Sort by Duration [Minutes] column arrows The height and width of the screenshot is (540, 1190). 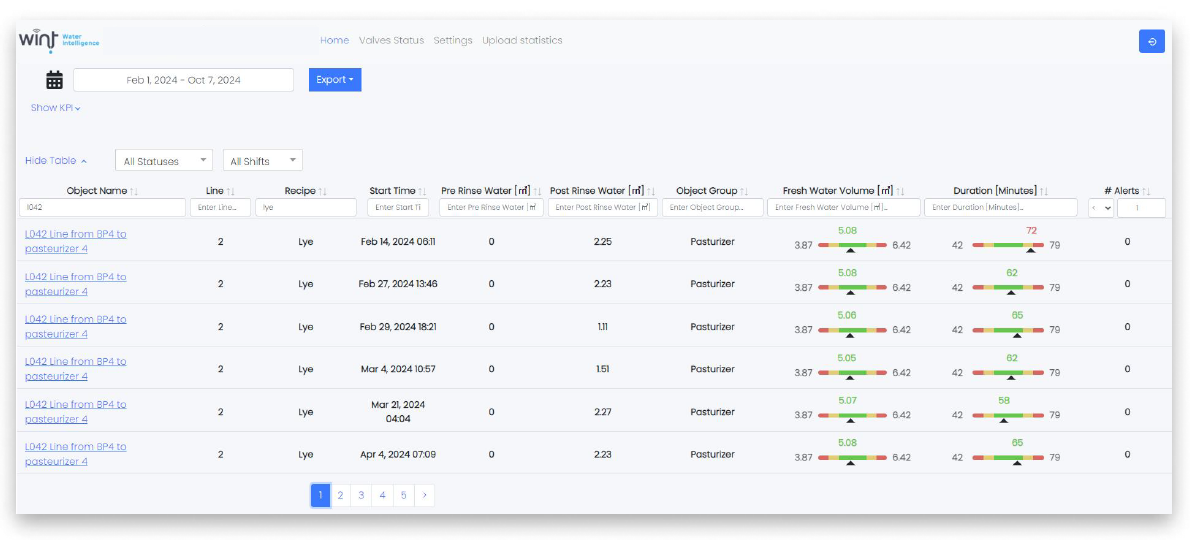[x=1043, y=191]
